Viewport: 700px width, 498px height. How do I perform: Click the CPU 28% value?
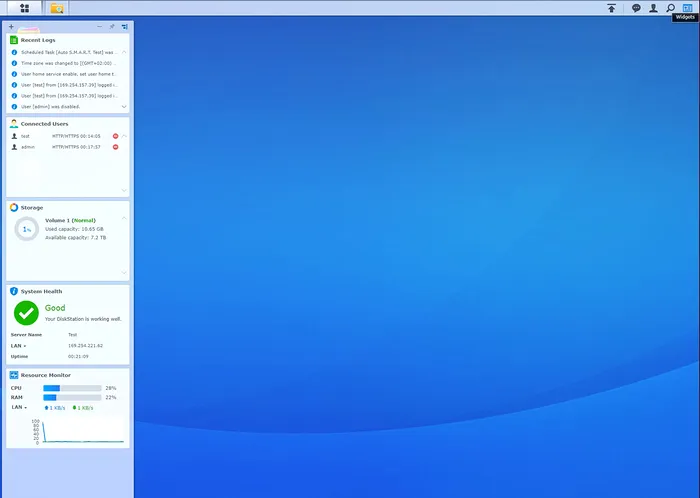point(111,388)
